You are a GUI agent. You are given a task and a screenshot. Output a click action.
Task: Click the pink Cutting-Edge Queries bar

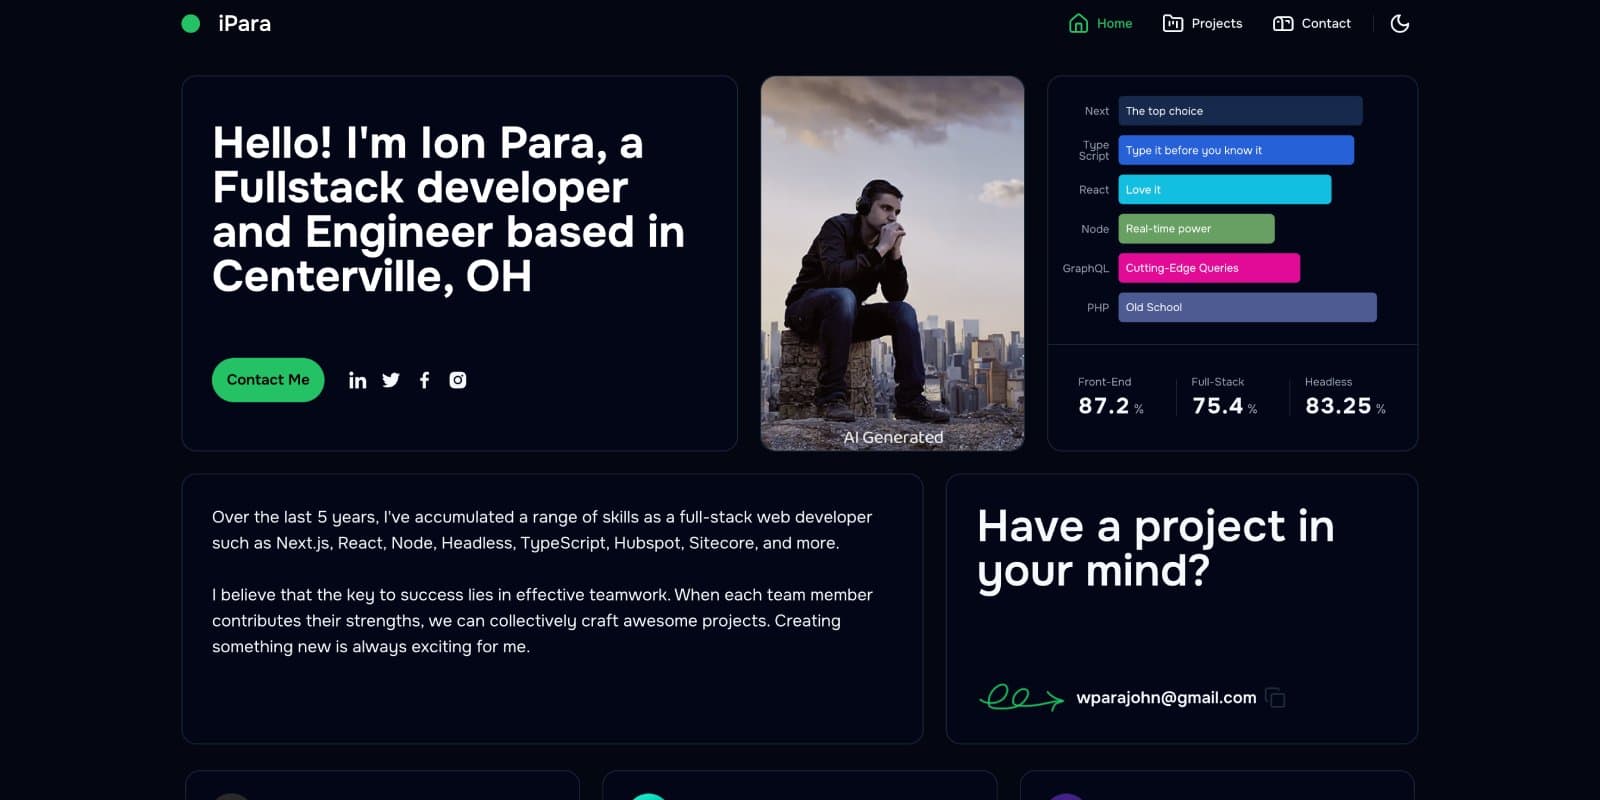point(1209,268)
